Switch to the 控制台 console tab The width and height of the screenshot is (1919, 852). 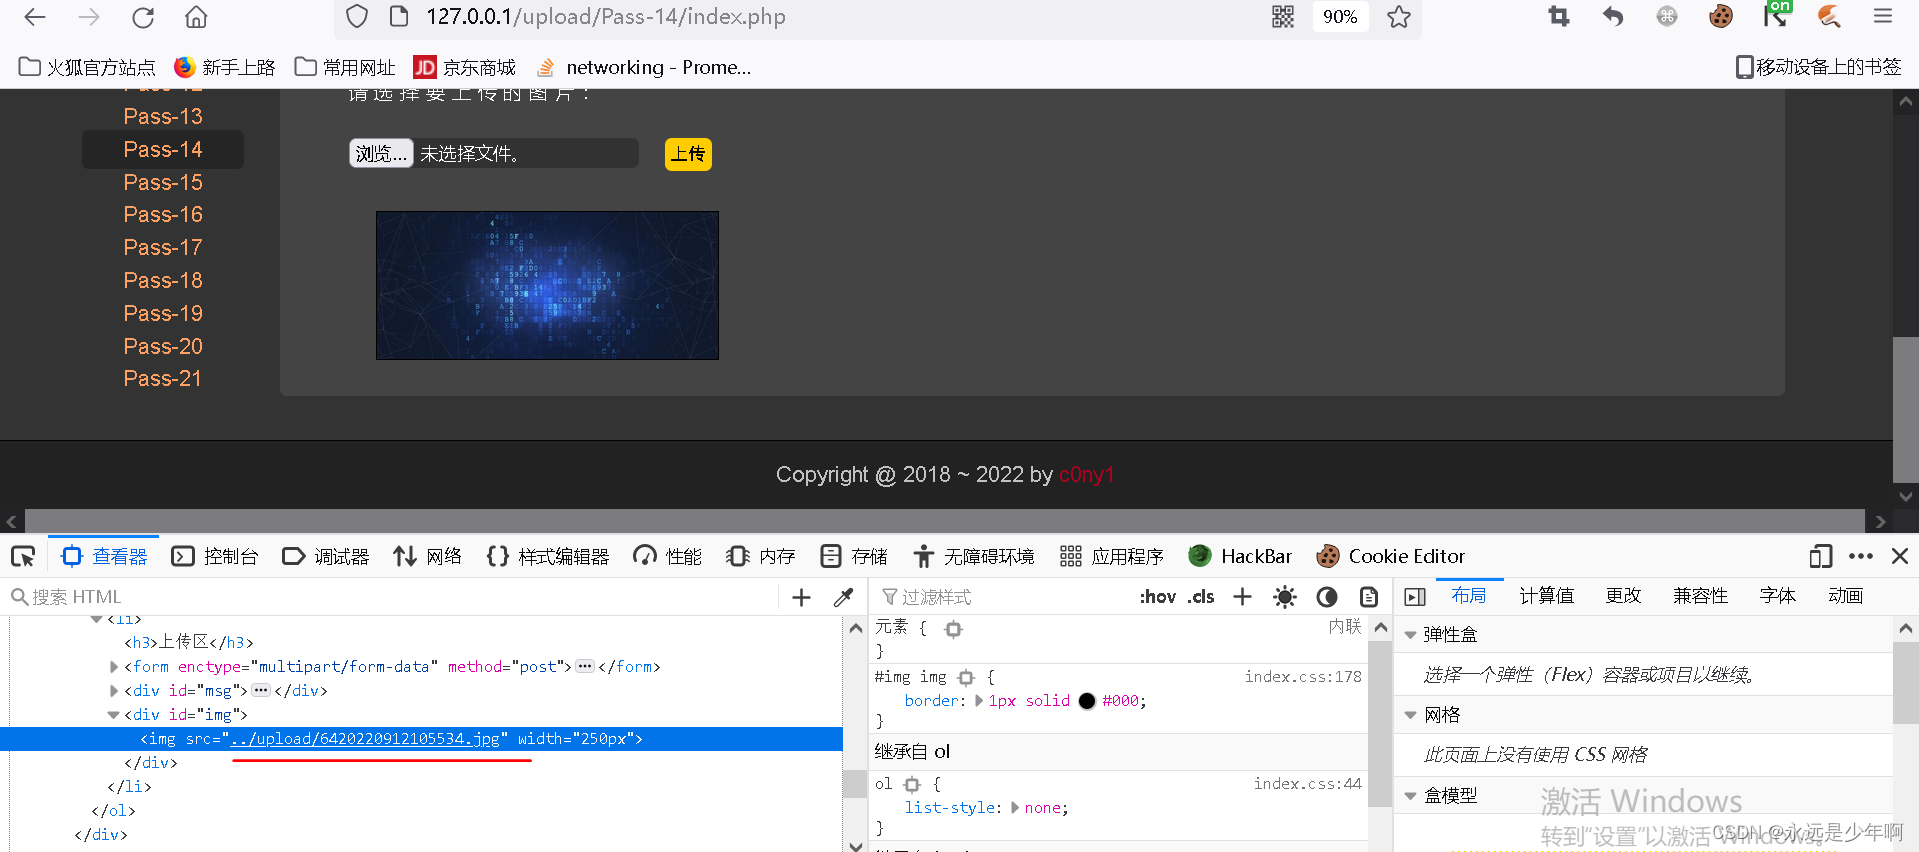click(x=215, y=556)
